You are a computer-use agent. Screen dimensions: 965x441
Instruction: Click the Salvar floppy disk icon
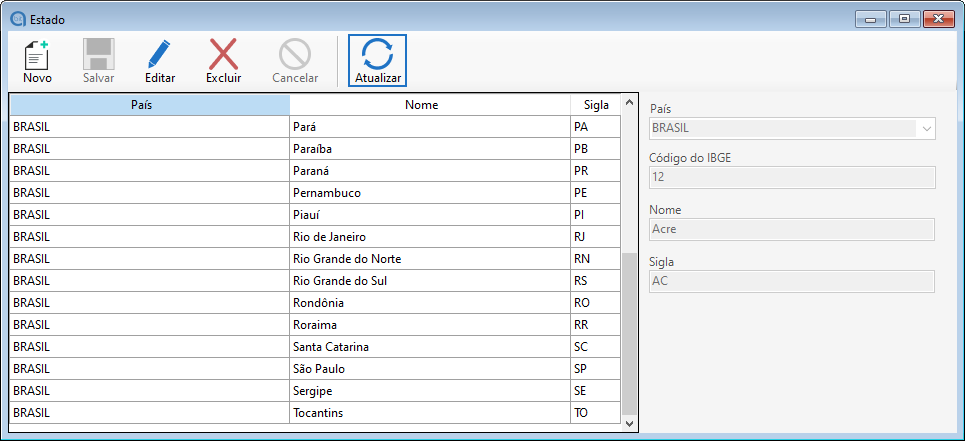[x=98, y=55]
